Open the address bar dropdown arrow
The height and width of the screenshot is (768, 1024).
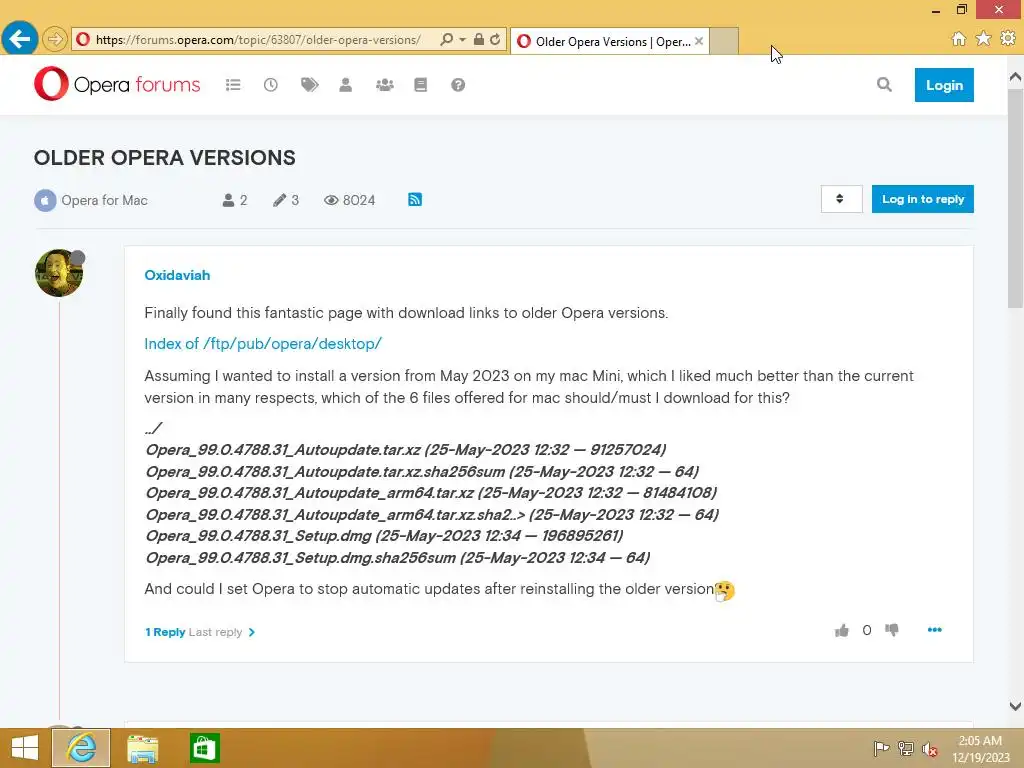(462, 40)
